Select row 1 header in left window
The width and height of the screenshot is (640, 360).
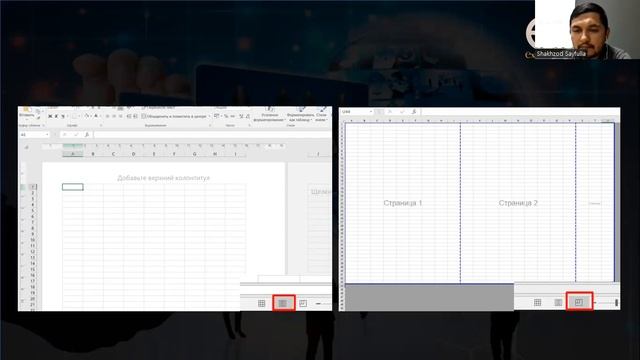[33, 187]
